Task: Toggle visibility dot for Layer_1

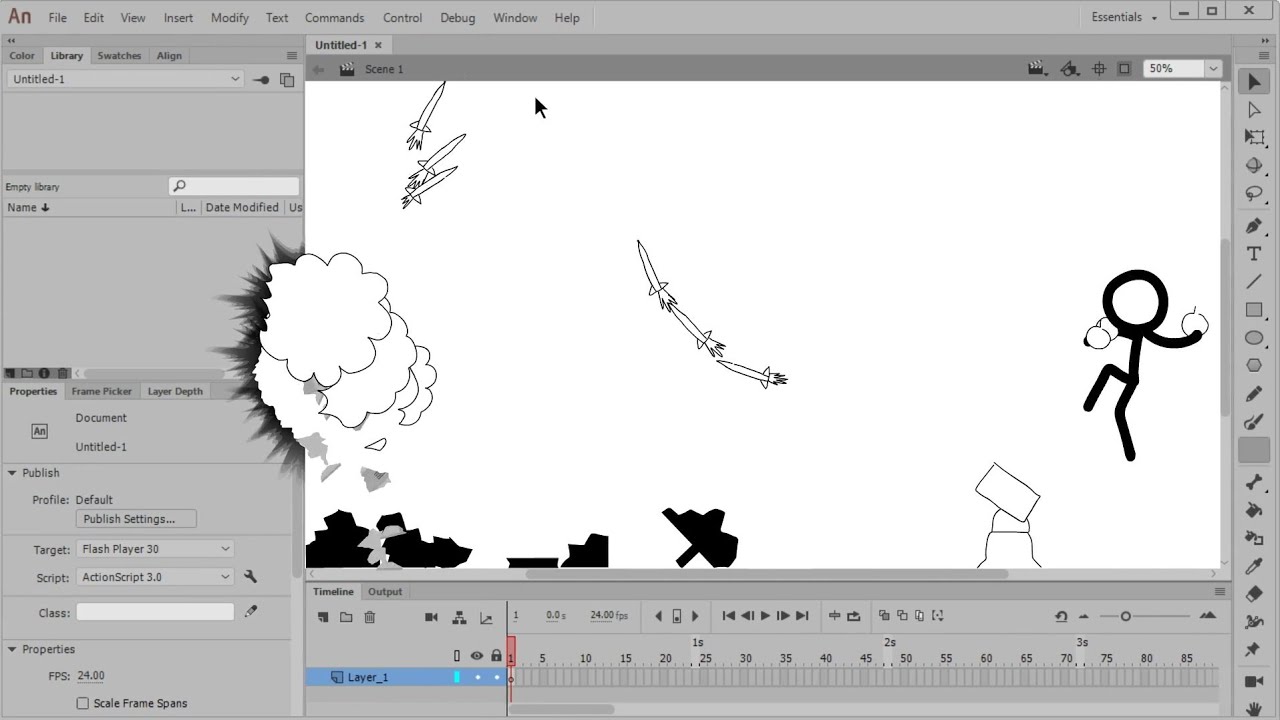Action: [x=477, y=678]
